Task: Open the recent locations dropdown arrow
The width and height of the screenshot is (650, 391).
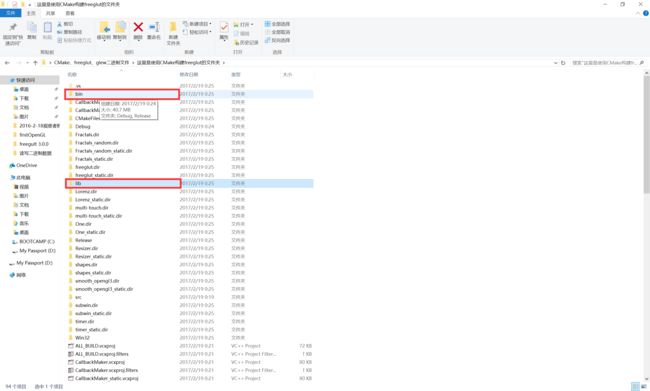Action: click(27, 63)
